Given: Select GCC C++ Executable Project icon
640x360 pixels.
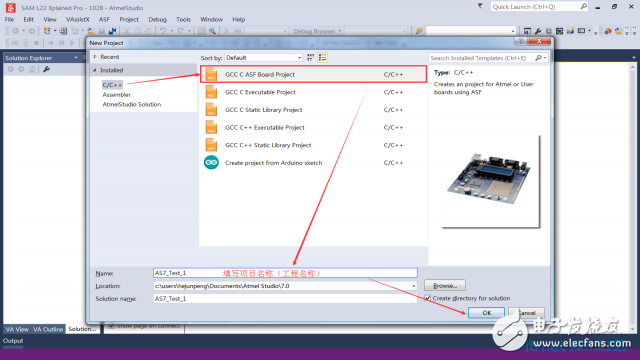Looking at the screenshot, I should [211, 127].
